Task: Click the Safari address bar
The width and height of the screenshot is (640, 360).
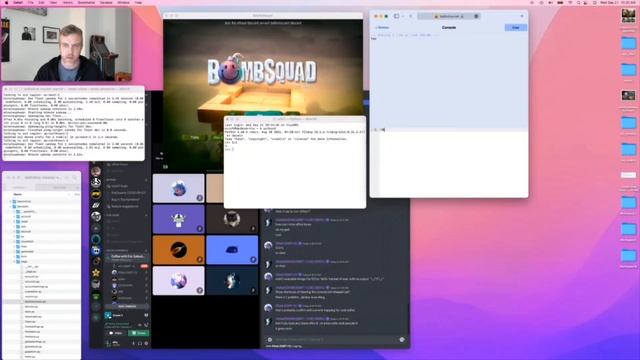Action: coord(449,16)
